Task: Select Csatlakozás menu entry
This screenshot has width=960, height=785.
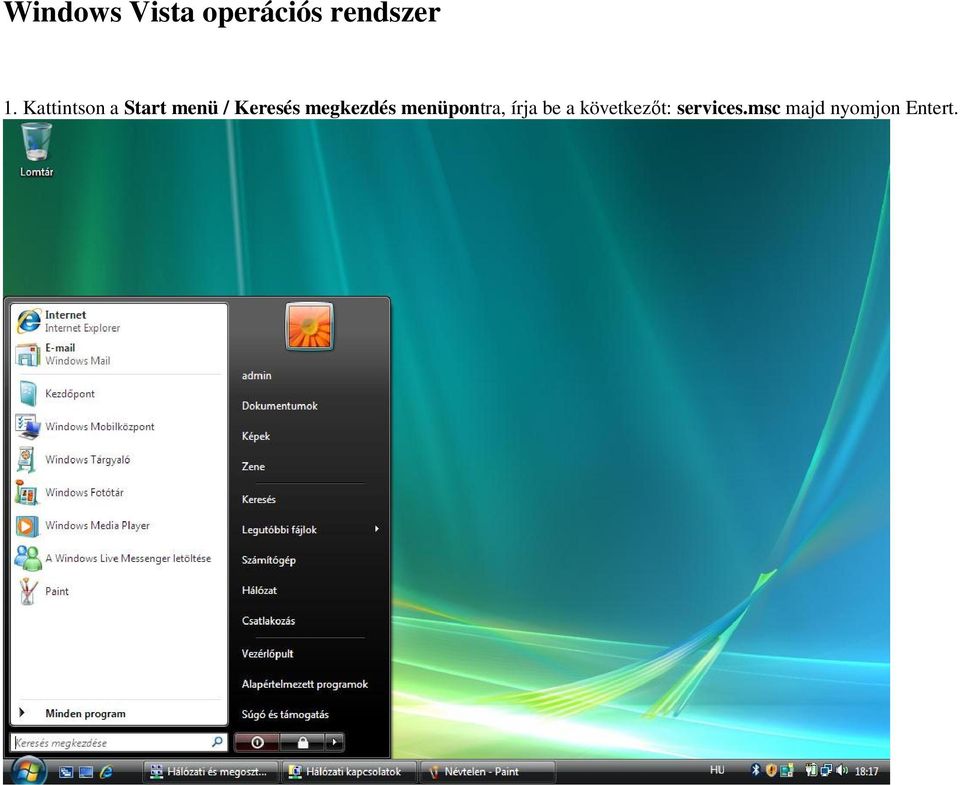Action: [268, 621]
